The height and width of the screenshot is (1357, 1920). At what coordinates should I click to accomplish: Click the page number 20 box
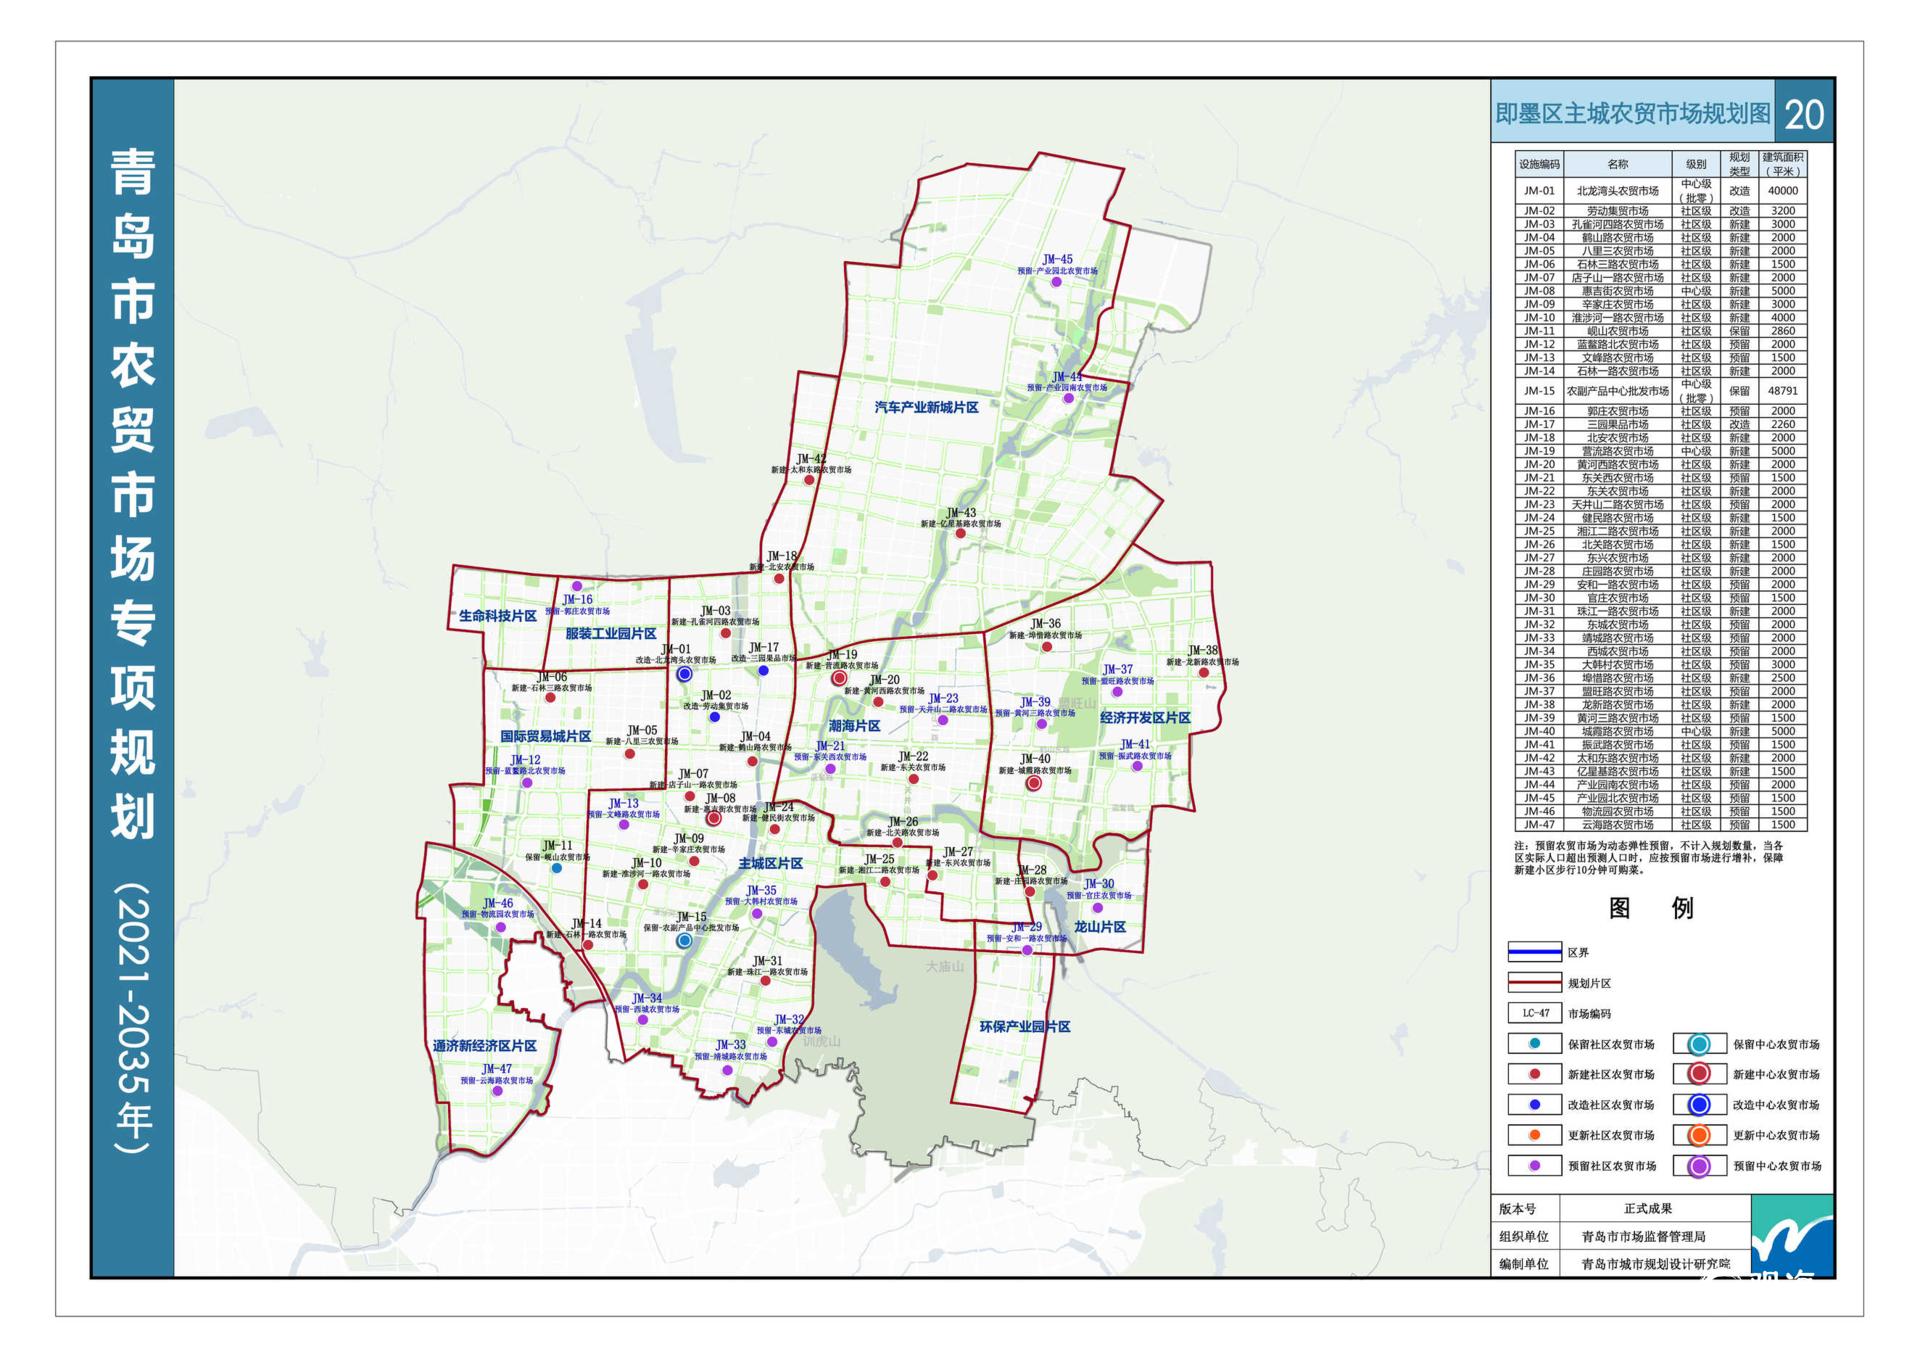click(1804, 113)
